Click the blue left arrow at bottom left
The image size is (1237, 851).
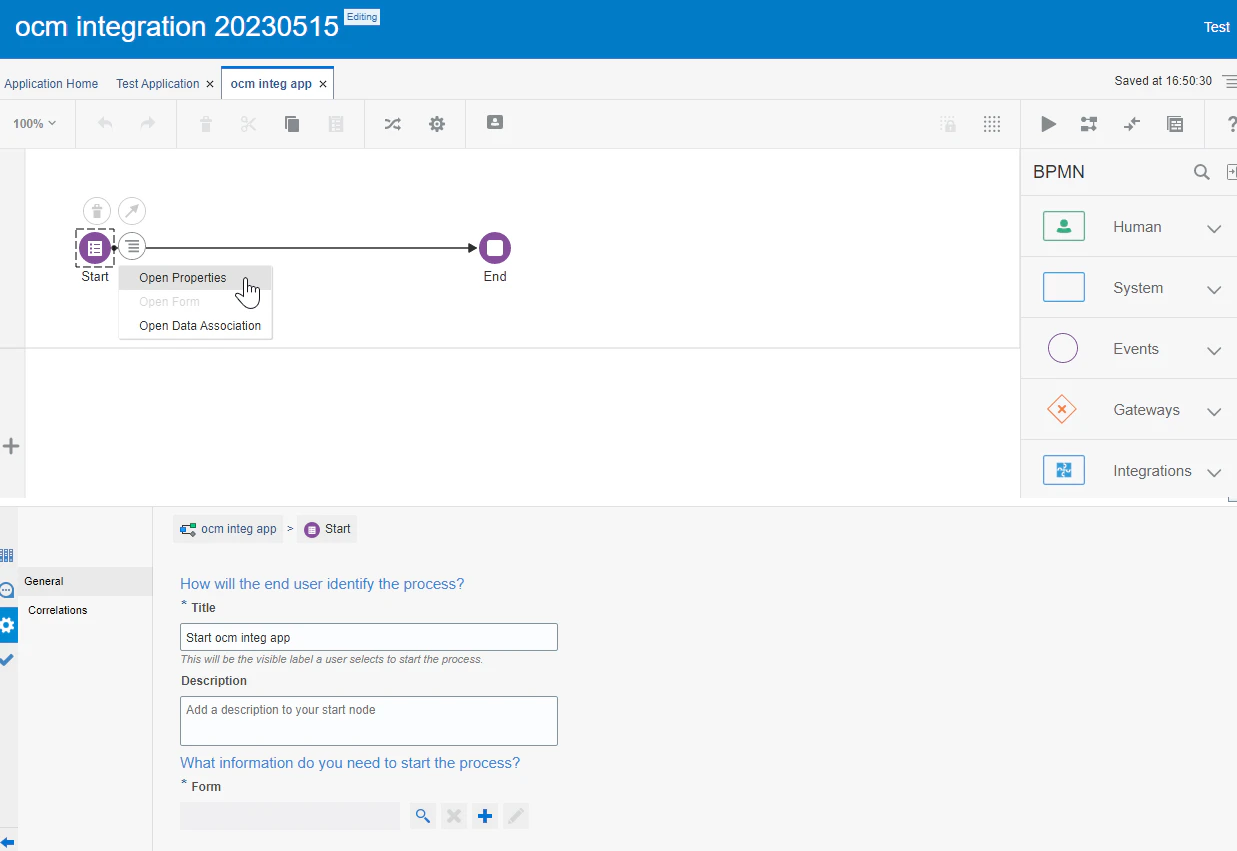(x=7, y=842)
